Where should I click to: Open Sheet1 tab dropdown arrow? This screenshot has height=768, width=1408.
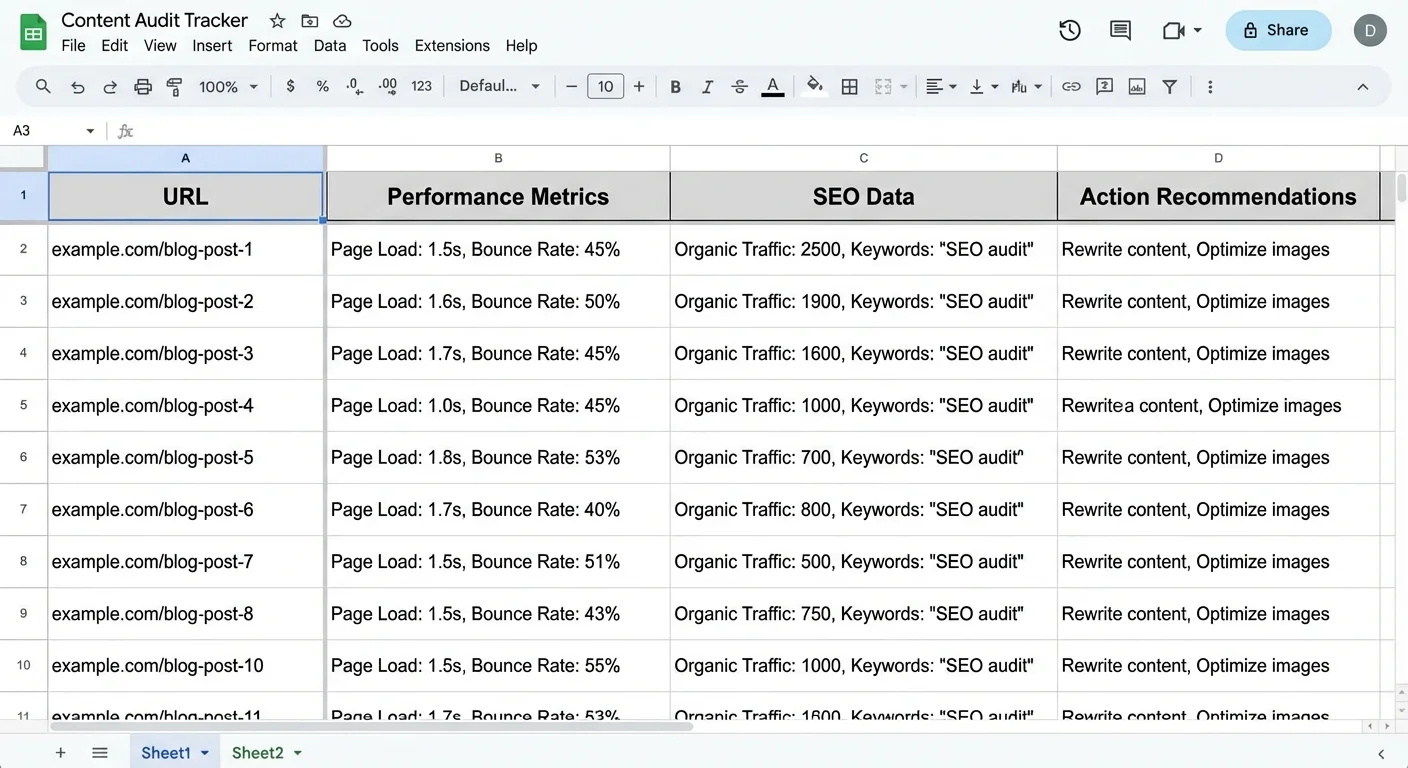pyautogui.click(x=205, y=753)
